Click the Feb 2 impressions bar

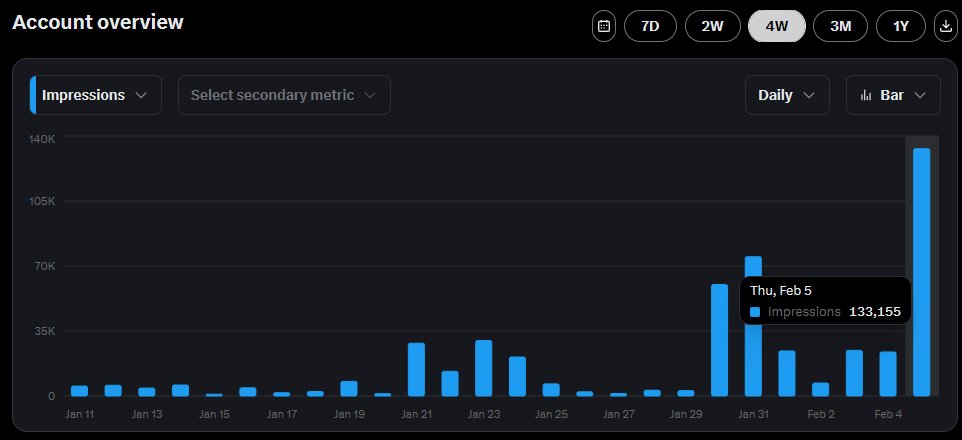[x=820, y=389]
